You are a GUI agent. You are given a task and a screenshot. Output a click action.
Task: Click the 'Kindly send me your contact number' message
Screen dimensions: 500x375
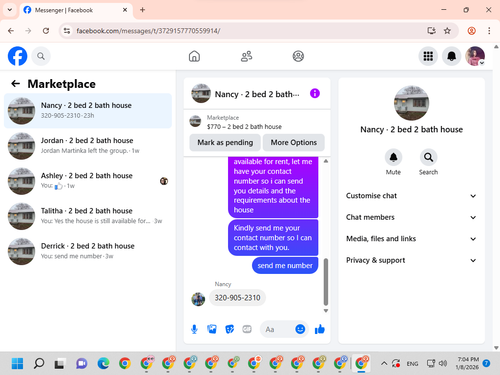point(273,238)
